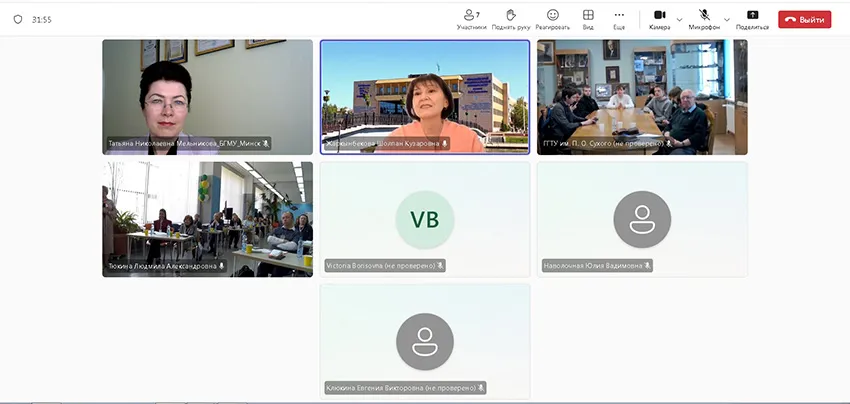The image size is (850, 404).
Task: Select Татьяна Николаевна Мельникова's video tile
Action: click(207, 97)
